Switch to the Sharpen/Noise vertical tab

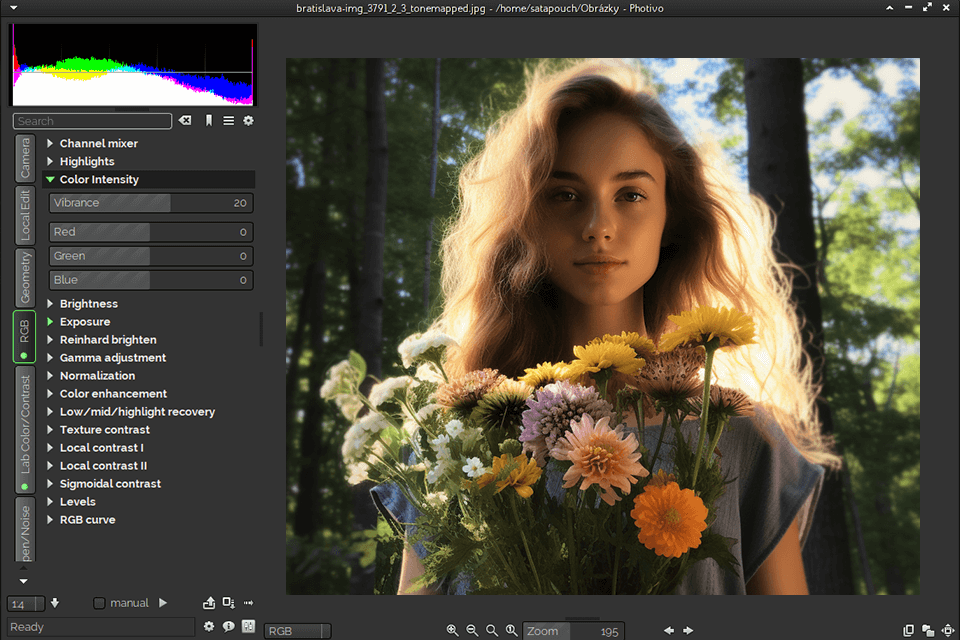24,529
